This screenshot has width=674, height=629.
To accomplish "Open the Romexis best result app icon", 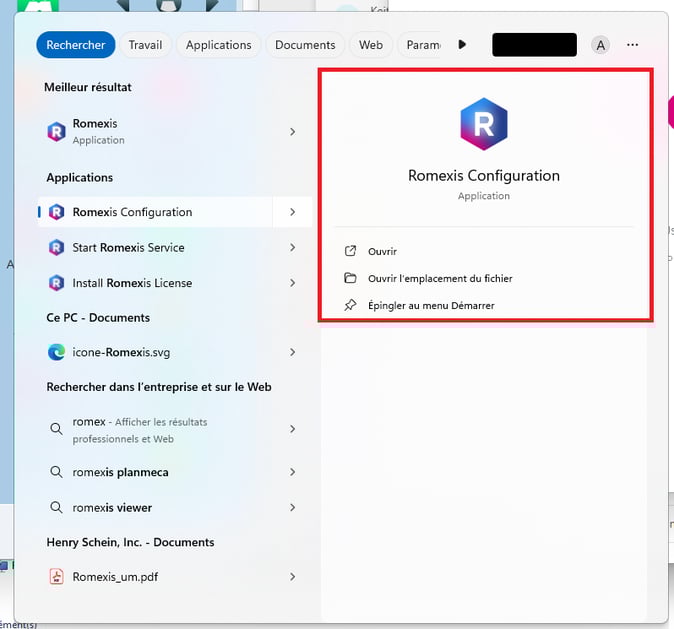I will [56, 131].
